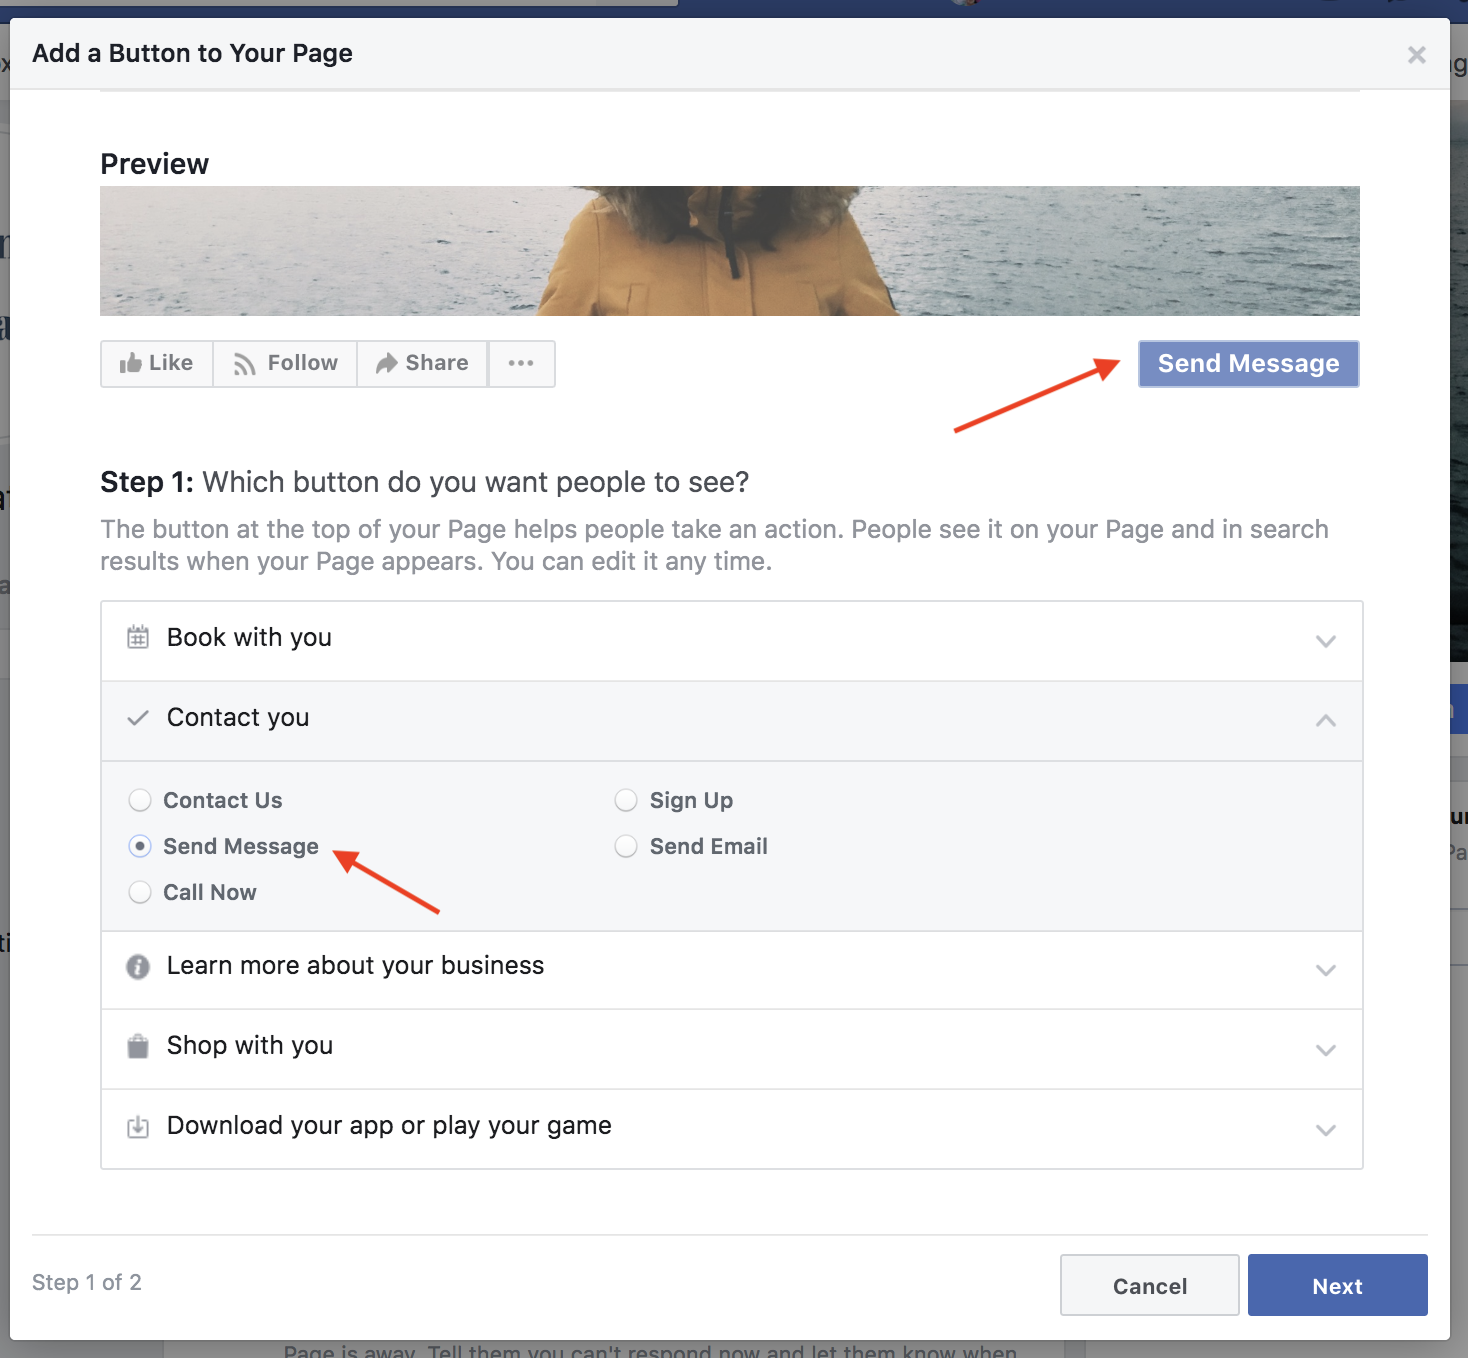The width and height of the screenshot is (1468, 1358).
Task: Click the Cancel button
Action: coord(1149,1285)
